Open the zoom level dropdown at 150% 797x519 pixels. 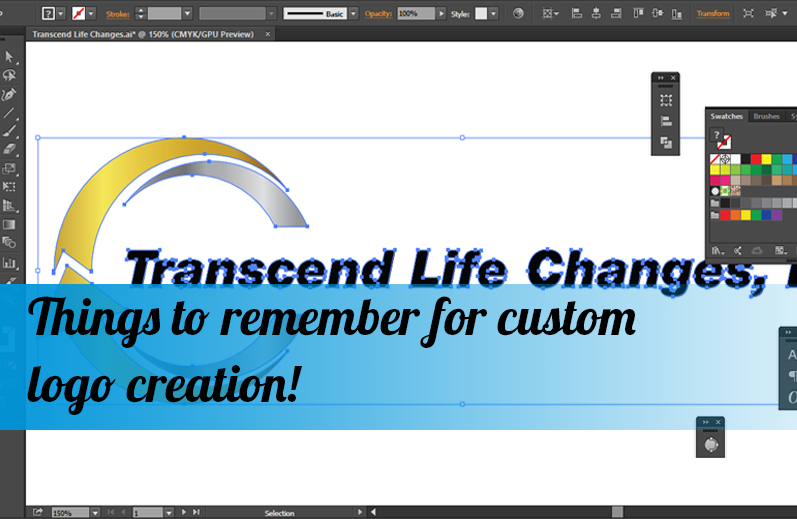[x=95, y=513]
